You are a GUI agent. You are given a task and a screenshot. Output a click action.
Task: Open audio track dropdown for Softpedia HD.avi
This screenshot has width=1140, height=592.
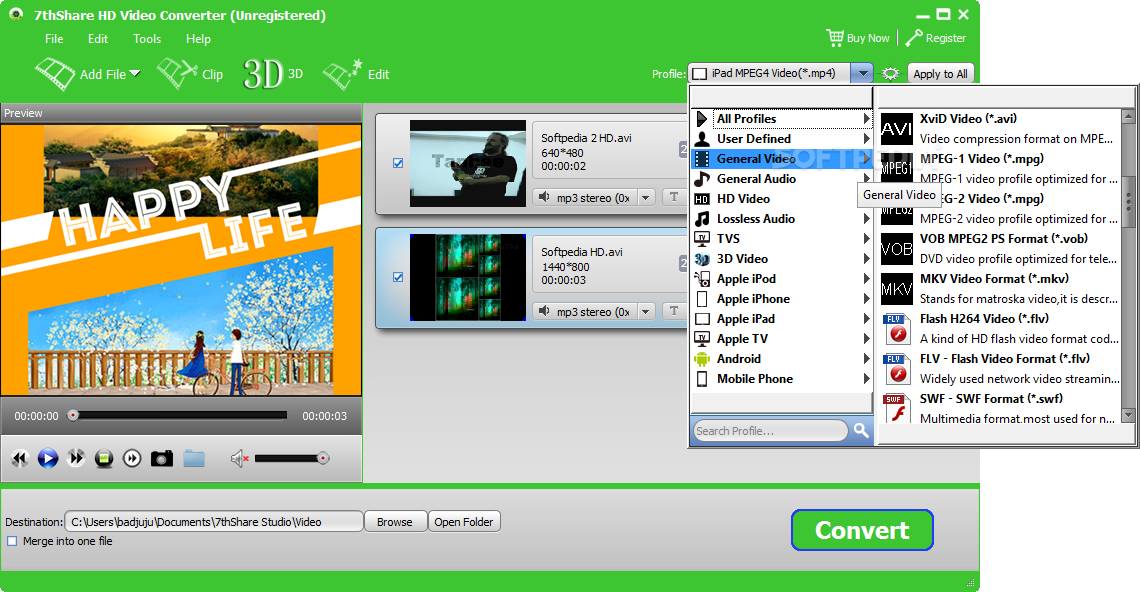[646, 312]
